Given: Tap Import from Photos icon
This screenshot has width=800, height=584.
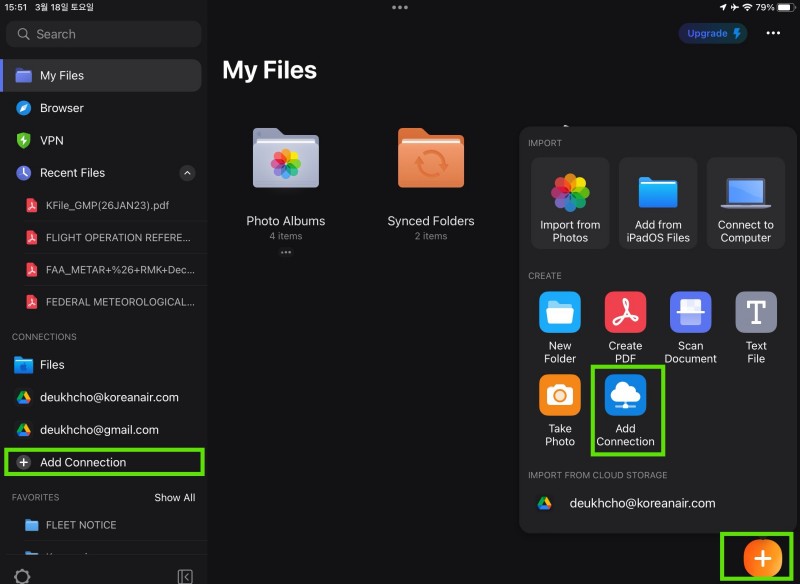Looking at the screenshot, I should [x=570, y=193].
